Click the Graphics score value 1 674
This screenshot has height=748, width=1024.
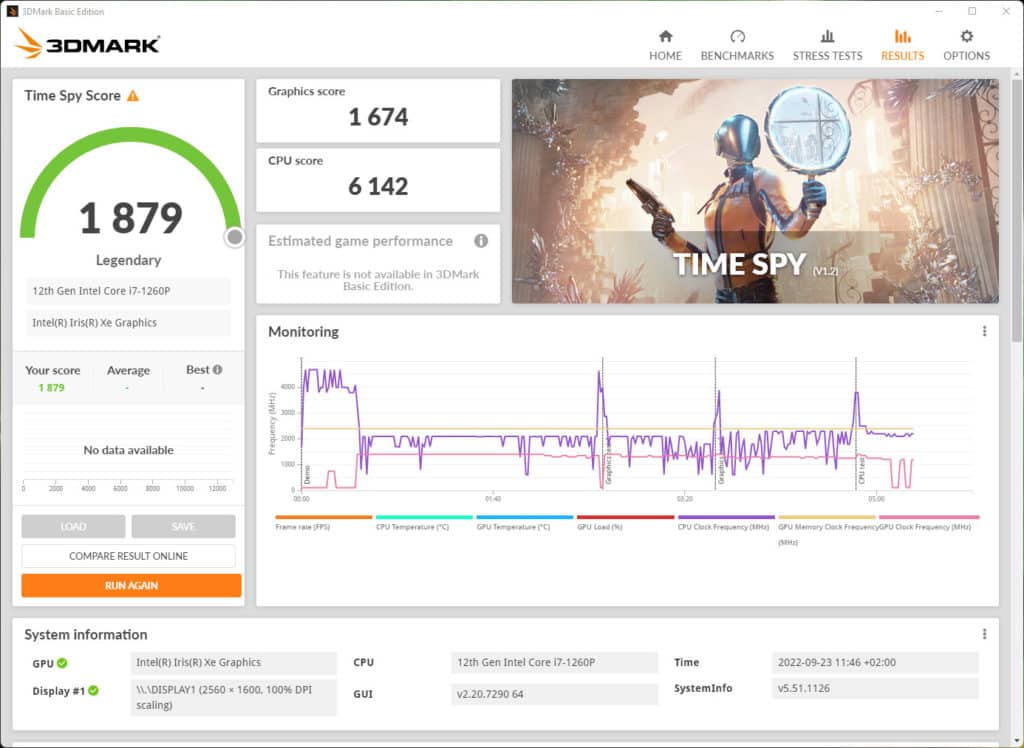(x=378, y=117)
